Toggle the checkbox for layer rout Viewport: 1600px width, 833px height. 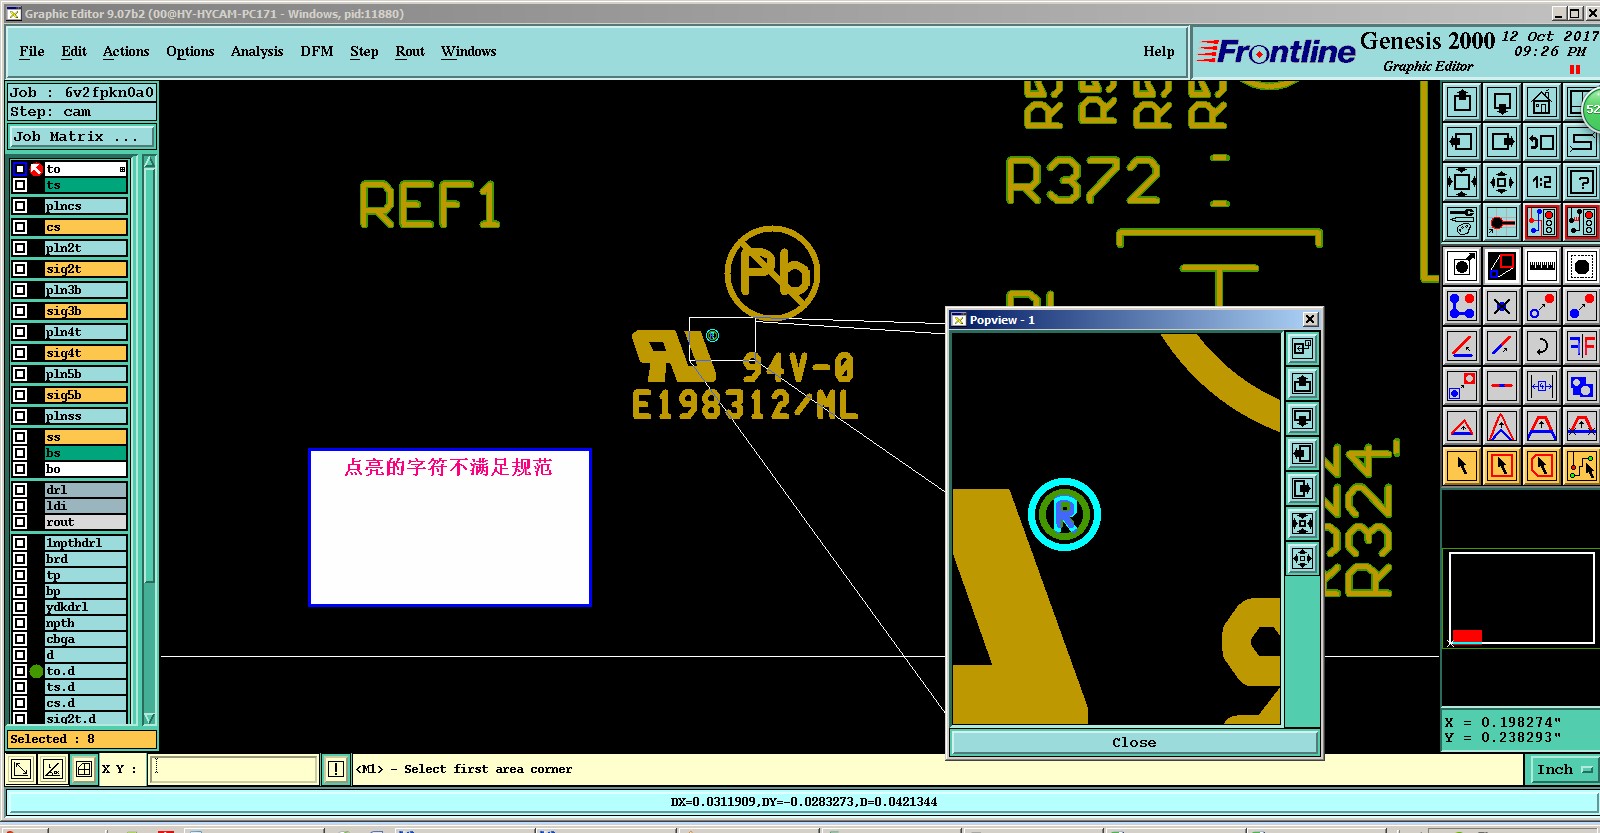point(20,522)
